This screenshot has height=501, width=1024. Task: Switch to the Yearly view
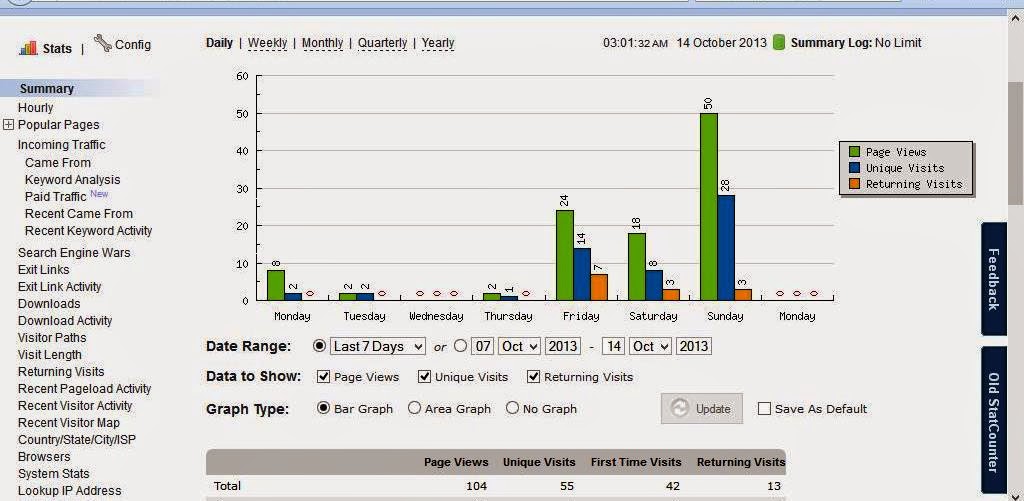pyautogui.click(x=438, y=43)
